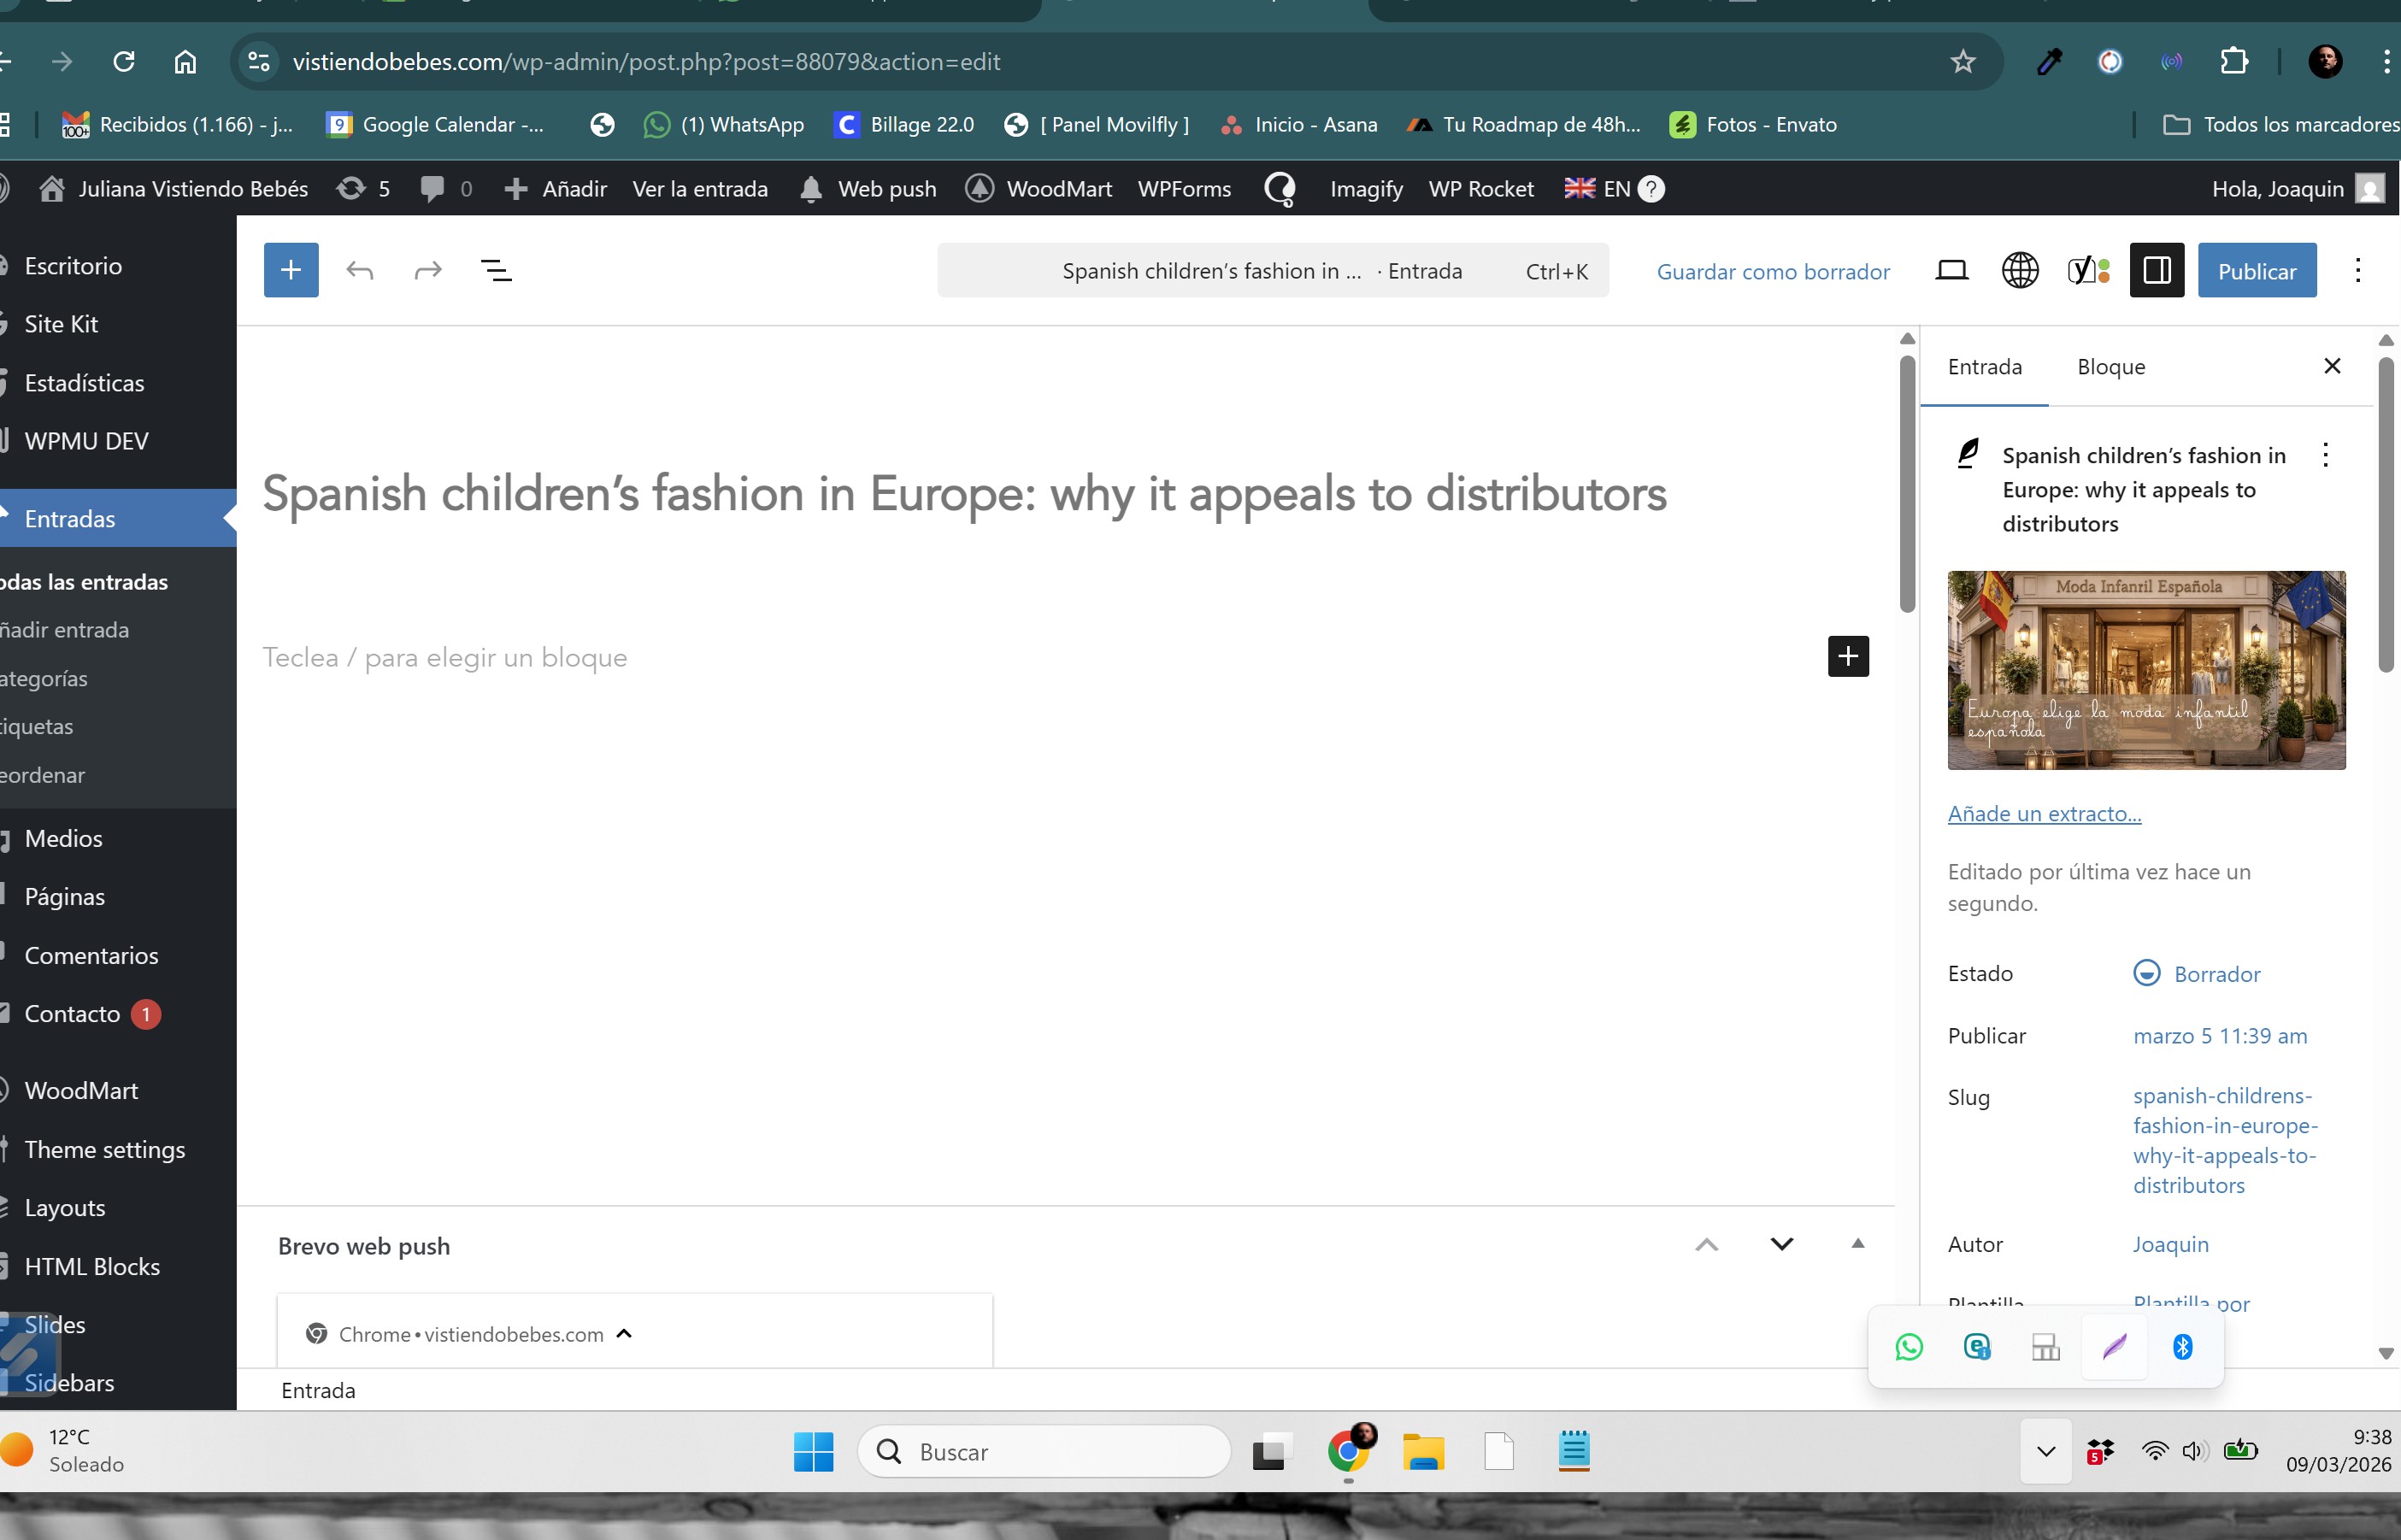Viewport: 2401px width, 1540px height.
Task: Open the three-dot options menu beside Publicar
Action: 2358,271
